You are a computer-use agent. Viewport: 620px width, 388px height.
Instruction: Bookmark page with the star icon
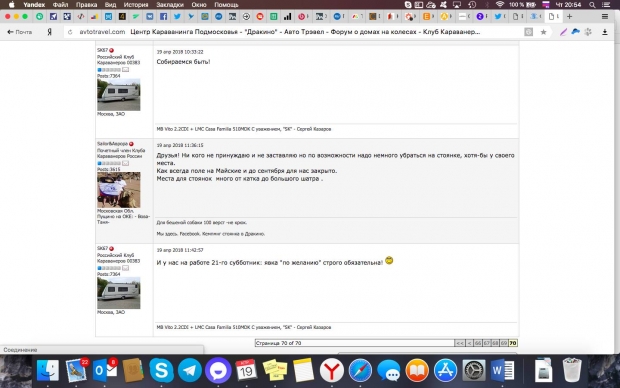[544, 32]
